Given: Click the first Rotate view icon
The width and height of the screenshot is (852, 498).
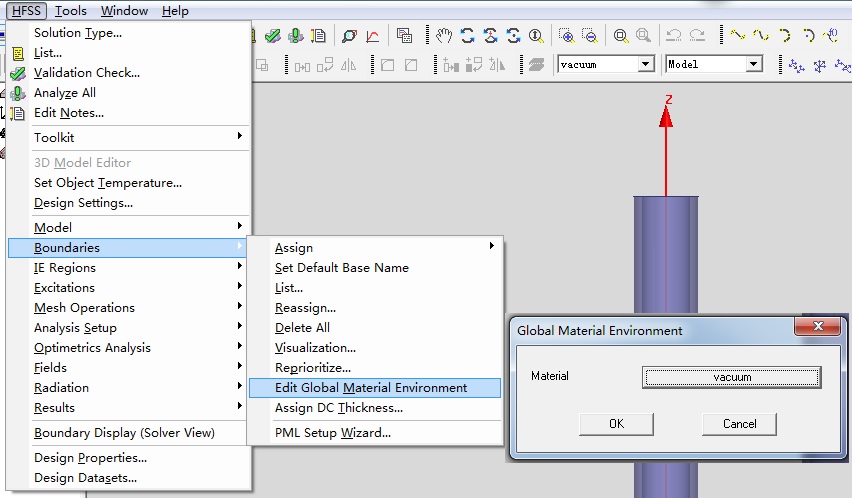Looking at the screenshot, I should coord(467,36).
